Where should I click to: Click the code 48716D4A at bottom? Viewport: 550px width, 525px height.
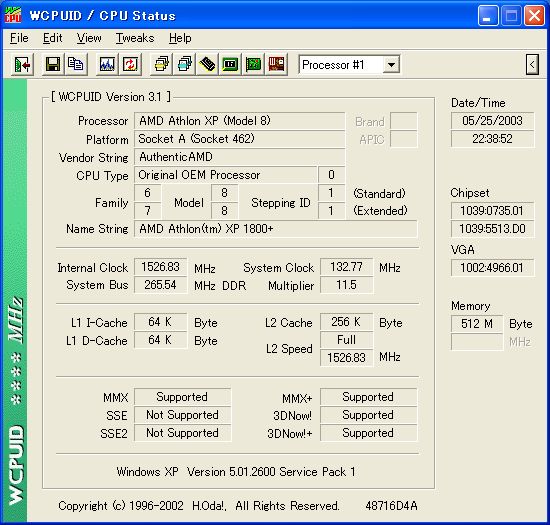click(391, 506)
